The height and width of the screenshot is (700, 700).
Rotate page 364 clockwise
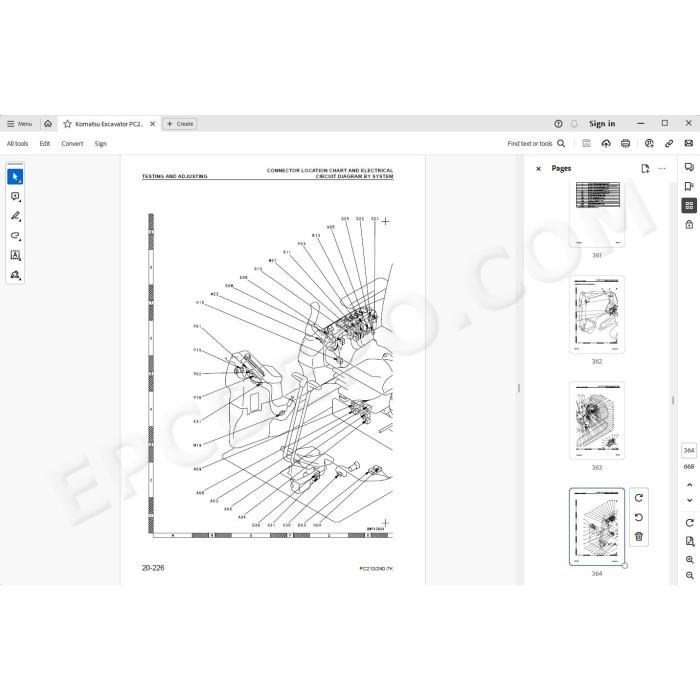pos(639,498)
